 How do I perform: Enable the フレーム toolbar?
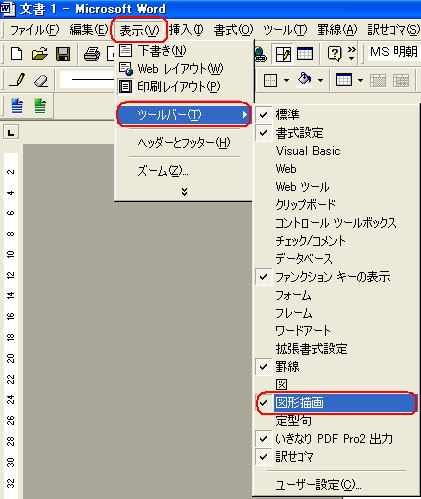tap(337, 313)
